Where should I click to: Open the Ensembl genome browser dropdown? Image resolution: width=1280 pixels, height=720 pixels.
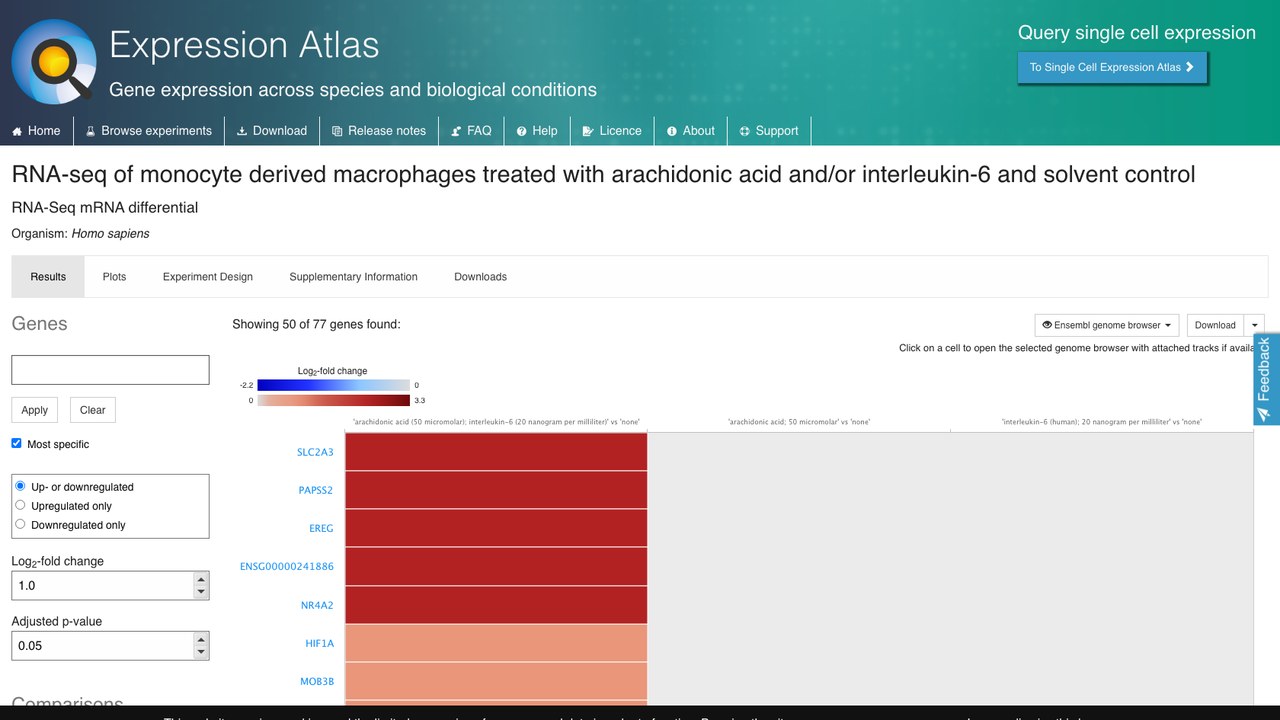click(1107, 325)
